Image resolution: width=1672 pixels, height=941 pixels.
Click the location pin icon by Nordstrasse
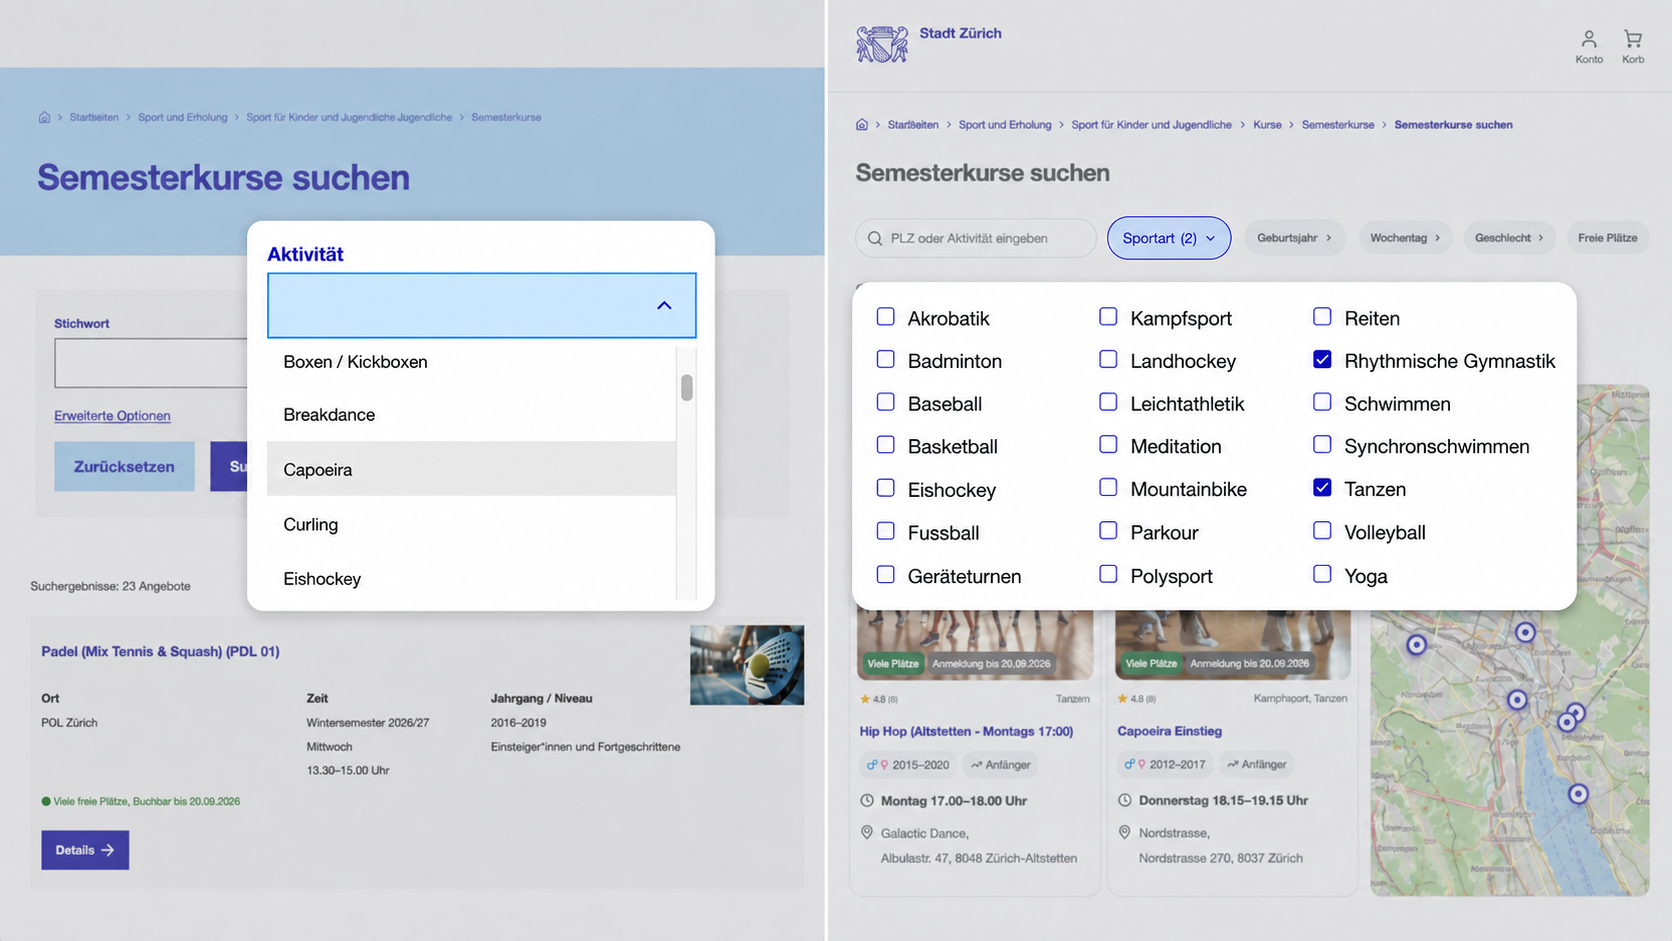(1124, 832)
